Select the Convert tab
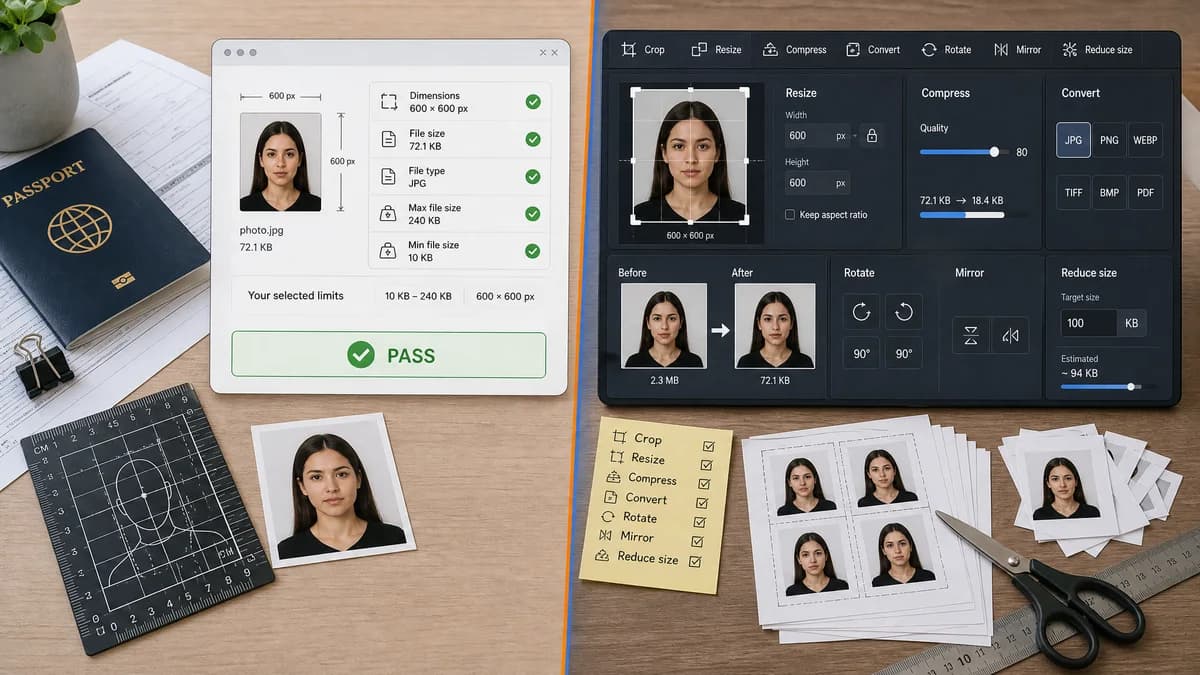Screen dimensions: 1200x675 click(873, 49)
